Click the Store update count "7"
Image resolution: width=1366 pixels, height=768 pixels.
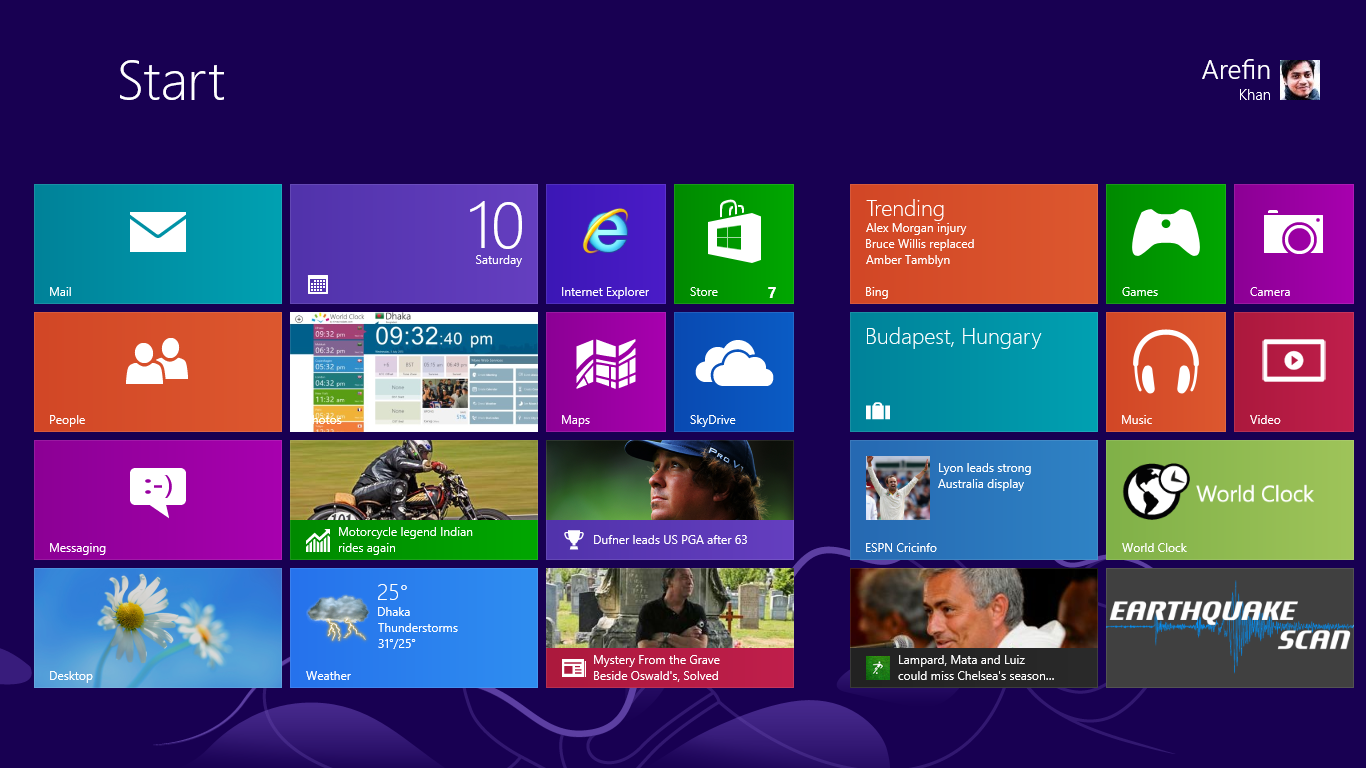[772, 293]
